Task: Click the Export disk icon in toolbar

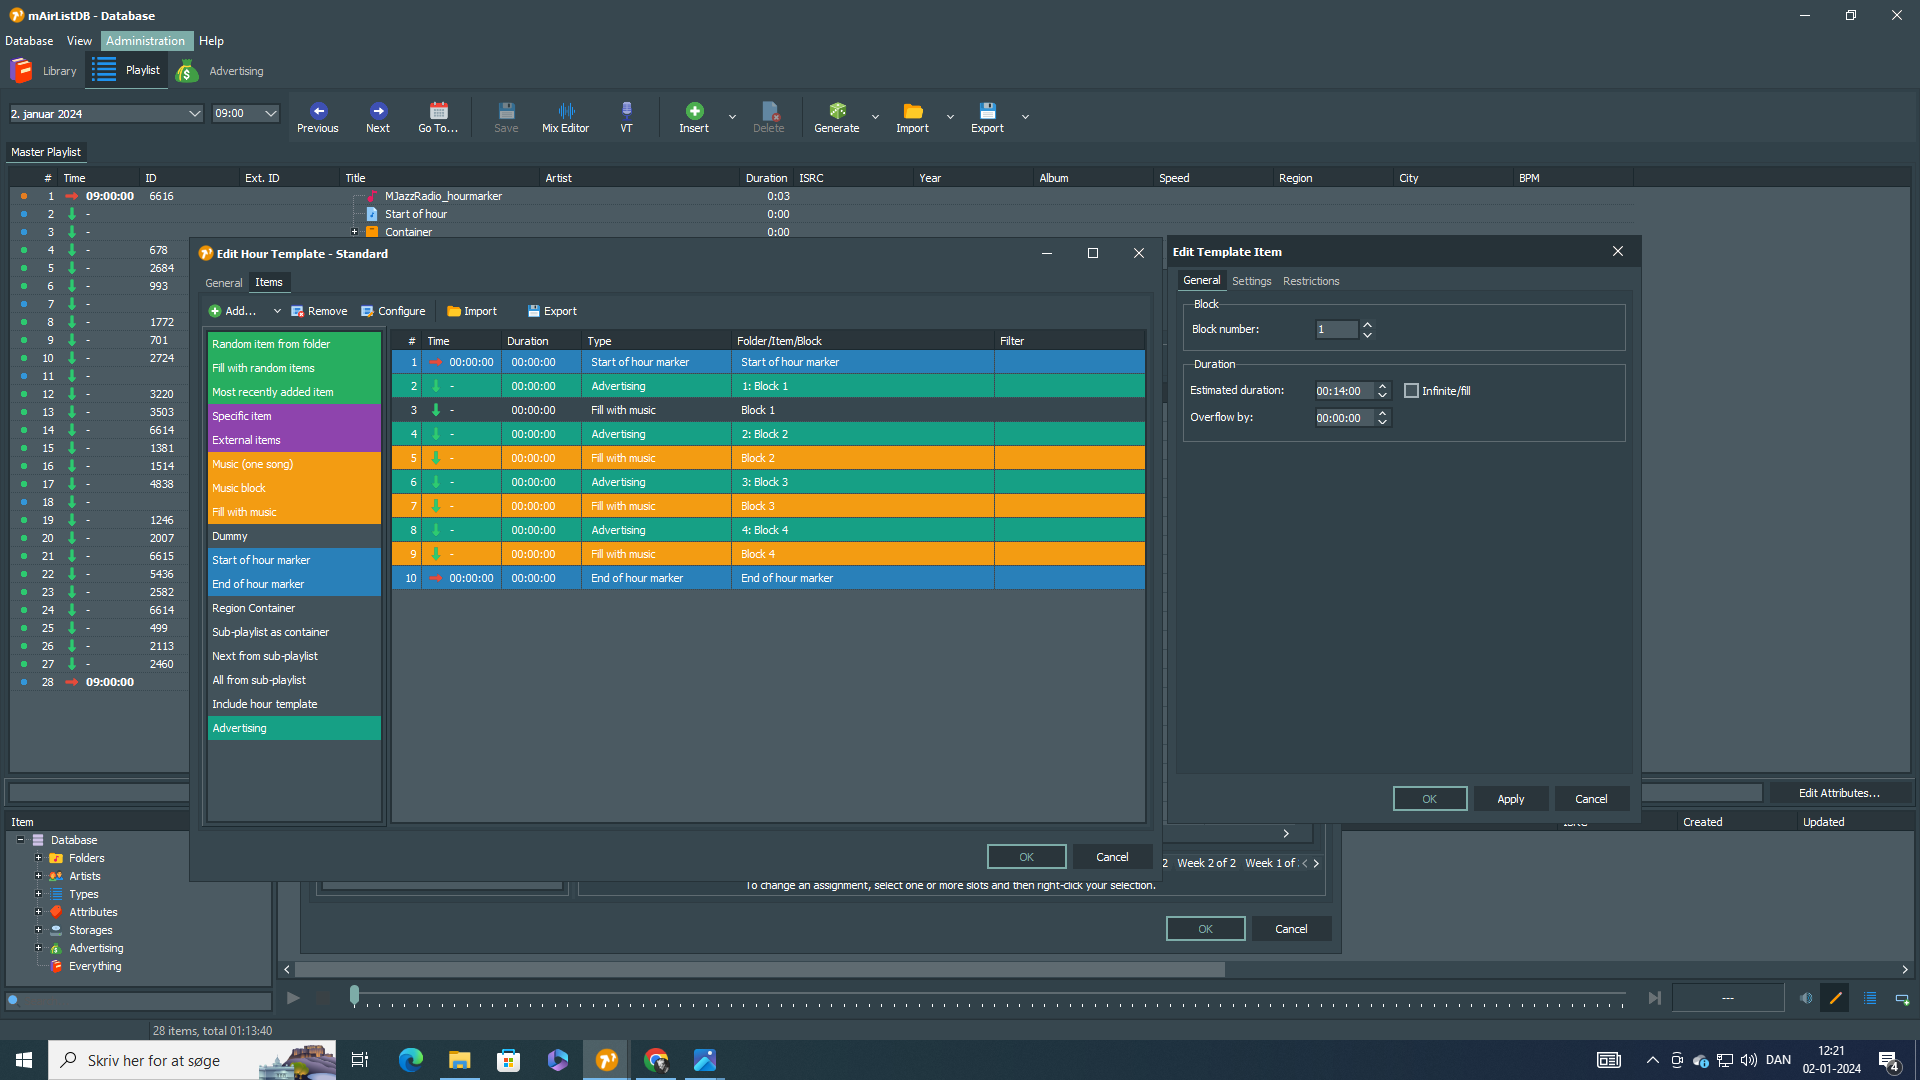Action: (987, 111)
